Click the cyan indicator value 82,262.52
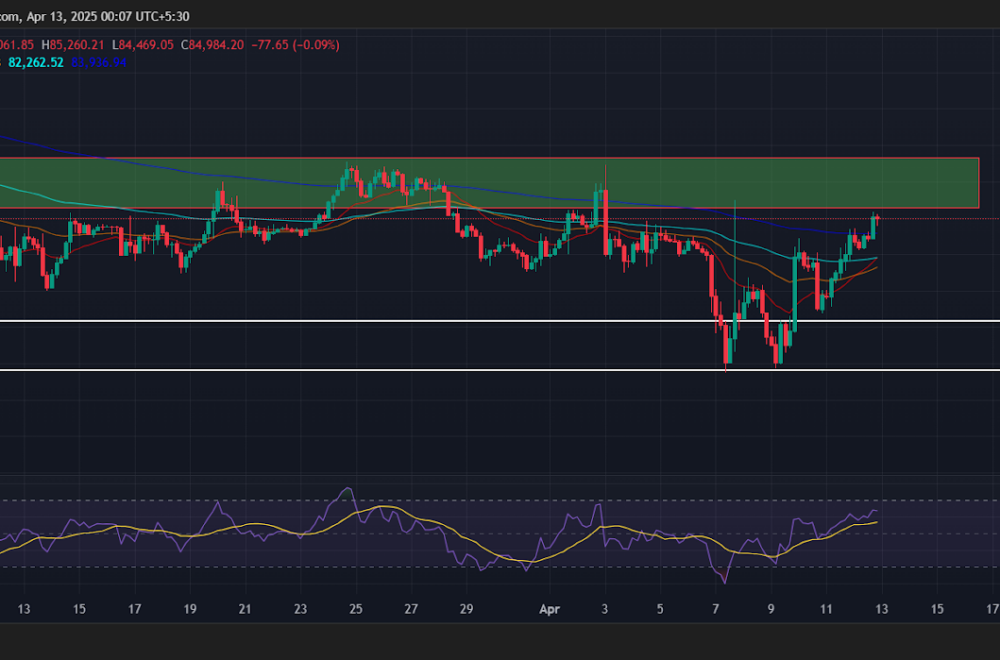The height and width of the screenshot is (660, 1000). tap(36, 62)
